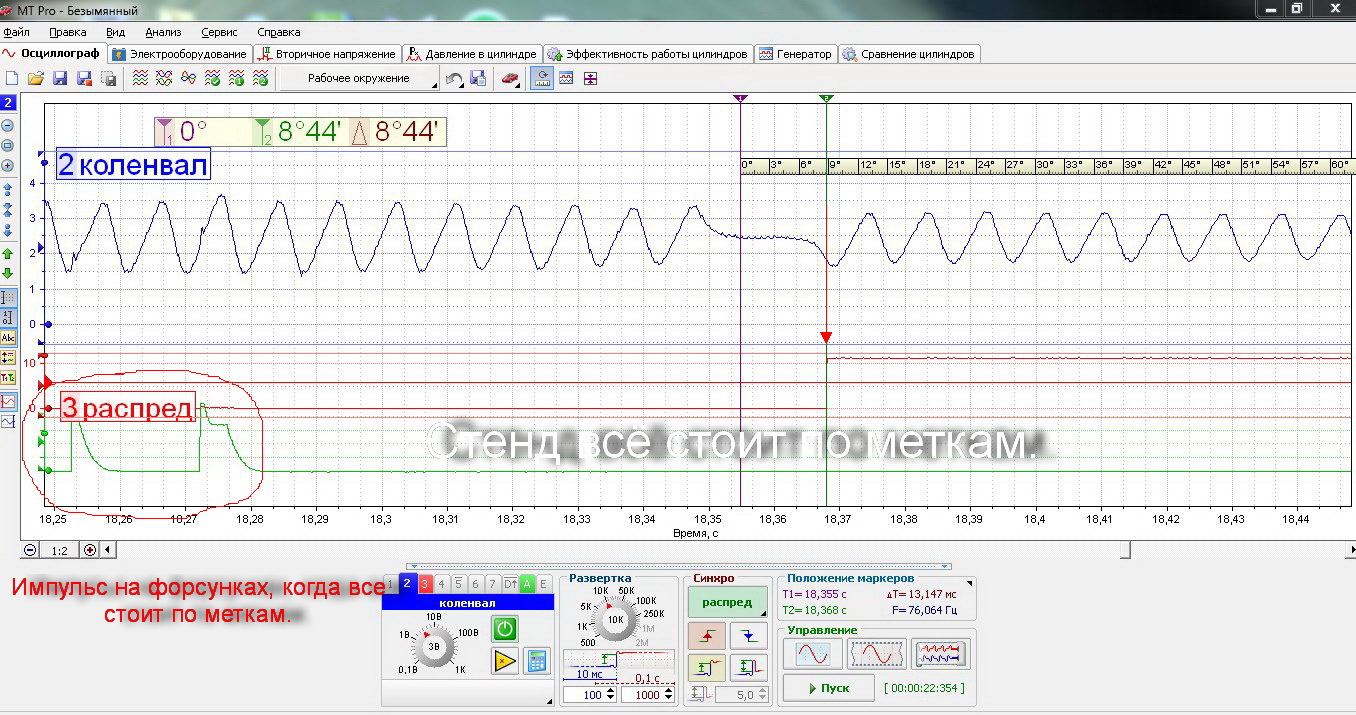This screenshot has height=715, width=1356.
Task: Click the green up arrow in left sidebar
Action: click(8, 254)
